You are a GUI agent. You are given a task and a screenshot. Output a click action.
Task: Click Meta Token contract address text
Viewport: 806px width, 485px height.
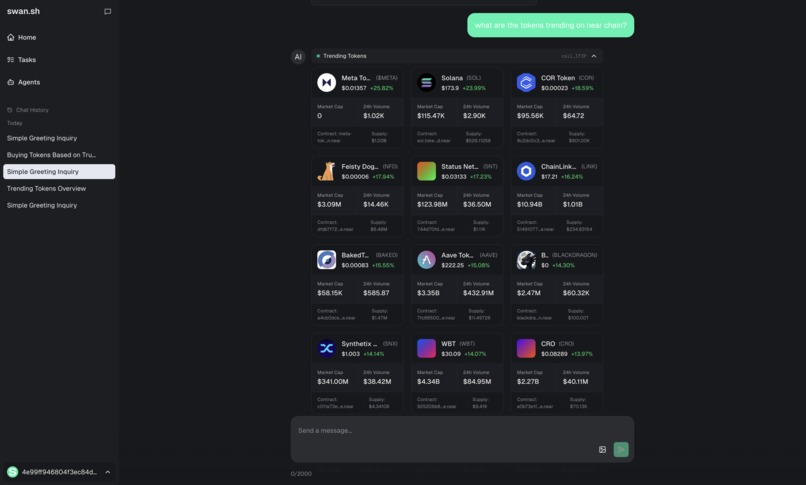[335, 137]
